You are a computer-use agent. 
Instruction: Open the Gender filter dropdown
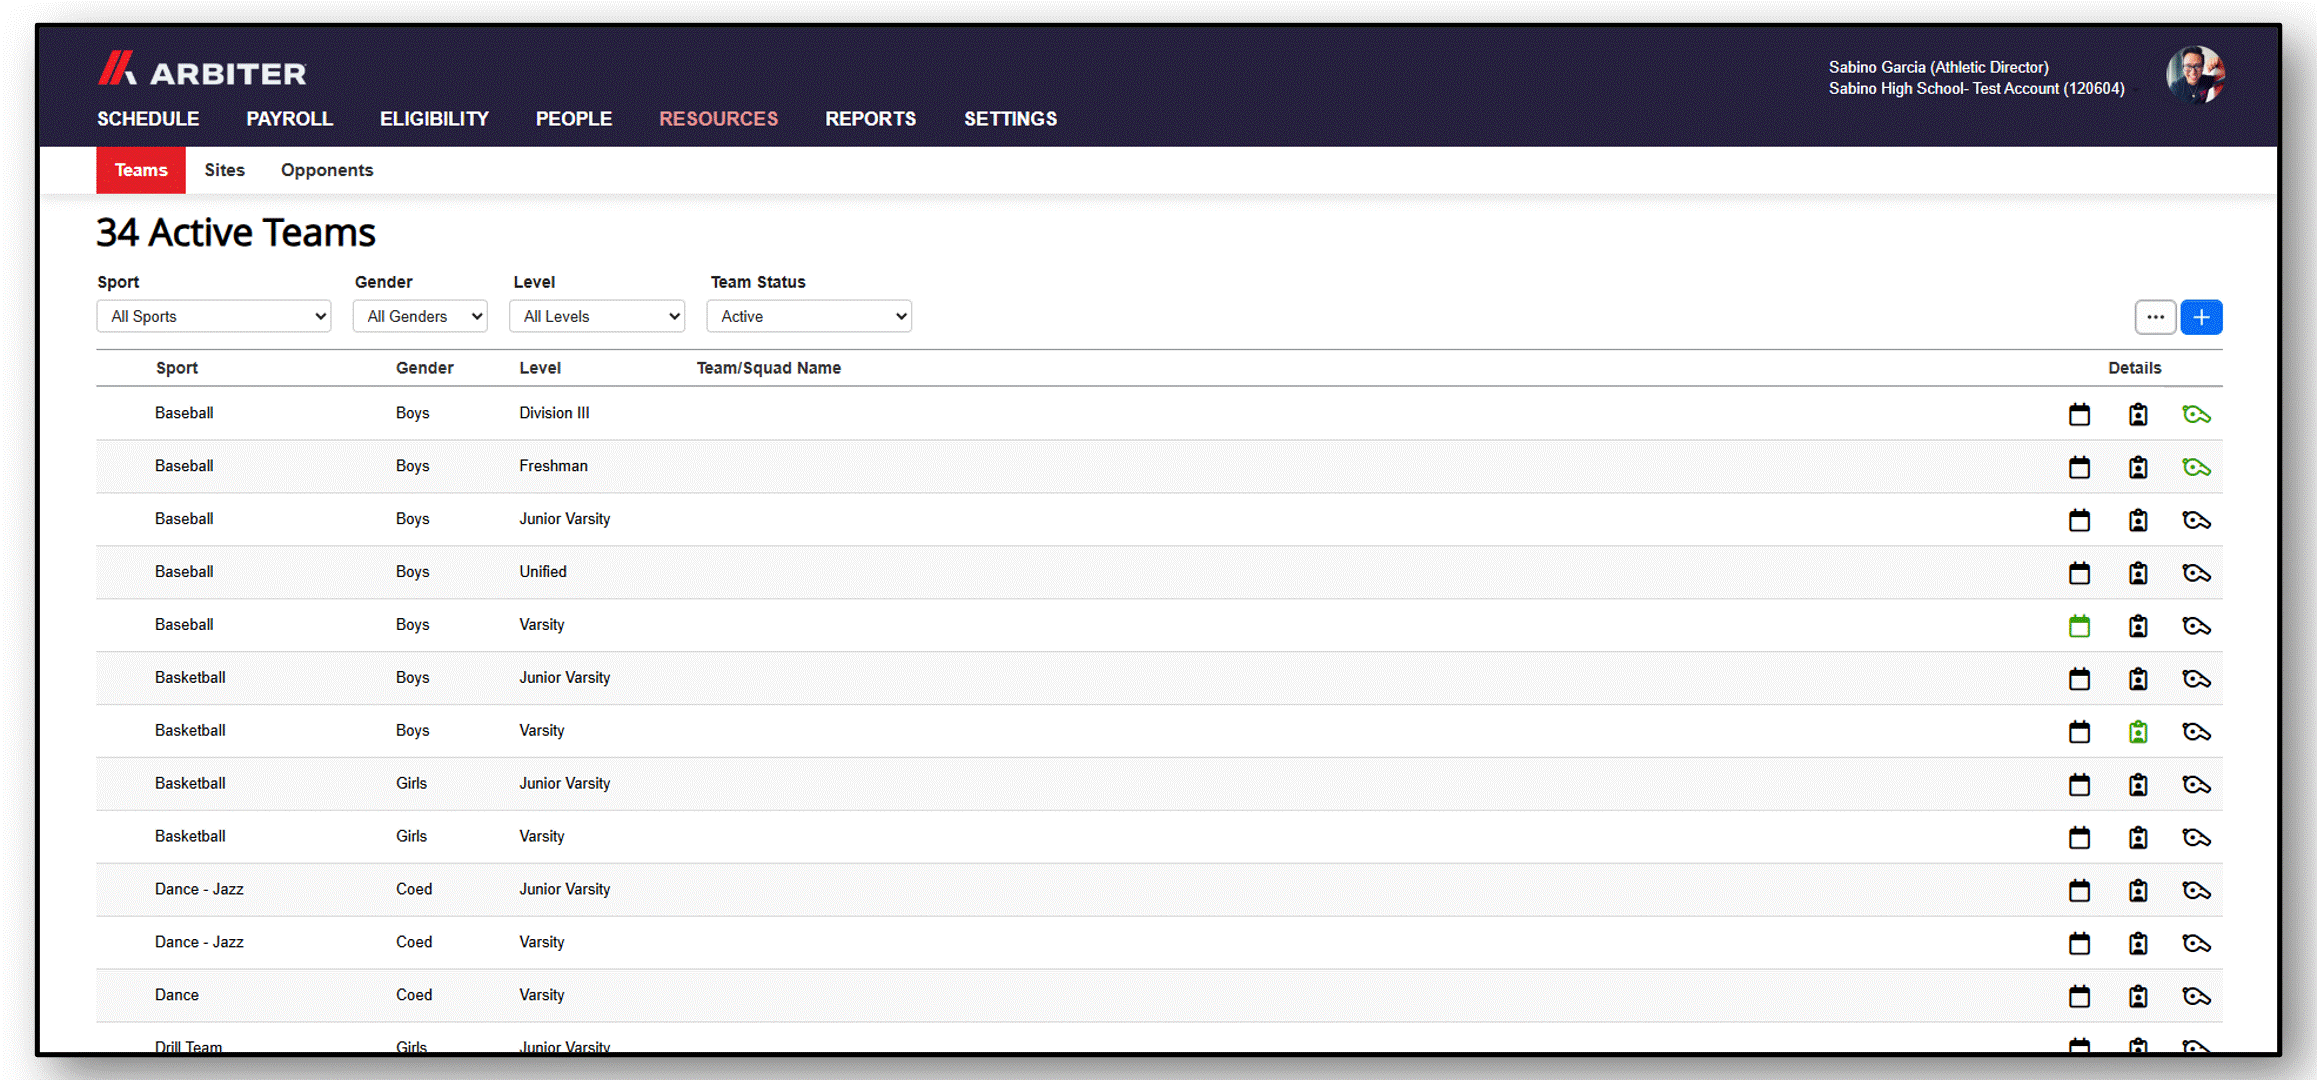click(x=420, y=316)
